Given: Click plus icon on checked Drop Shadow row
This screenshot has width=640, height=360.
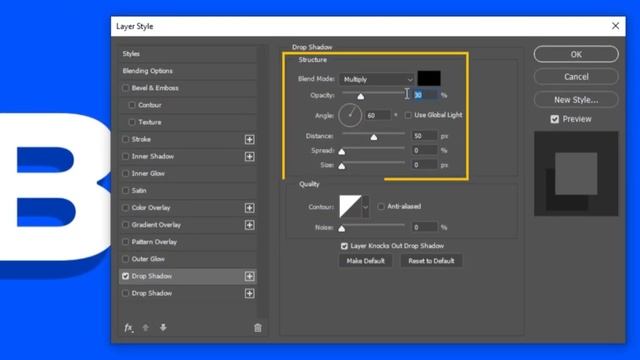Looking at the screenshot, I should pyautogui.click(x=249, y=277).
